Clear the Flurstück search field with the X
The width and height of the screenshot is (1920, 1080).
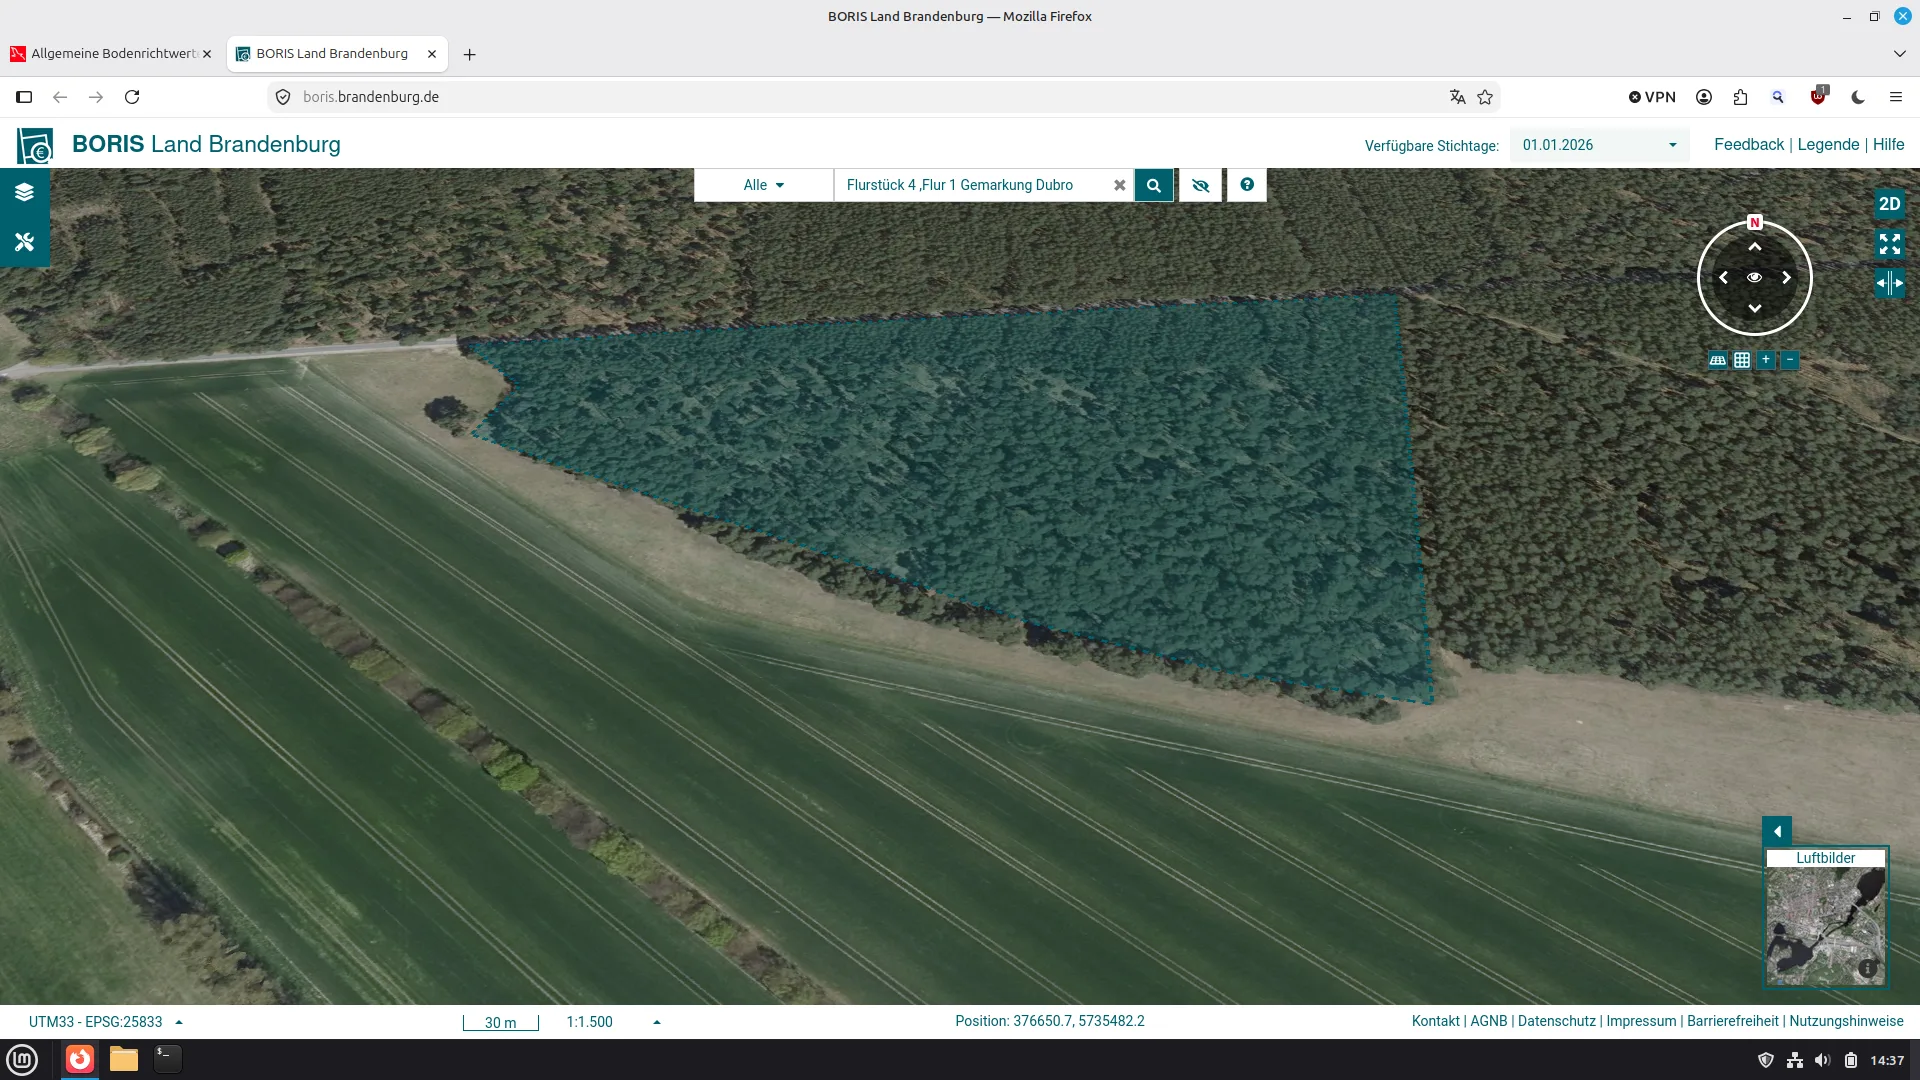pyautogui.click(x=1120, y=185)
